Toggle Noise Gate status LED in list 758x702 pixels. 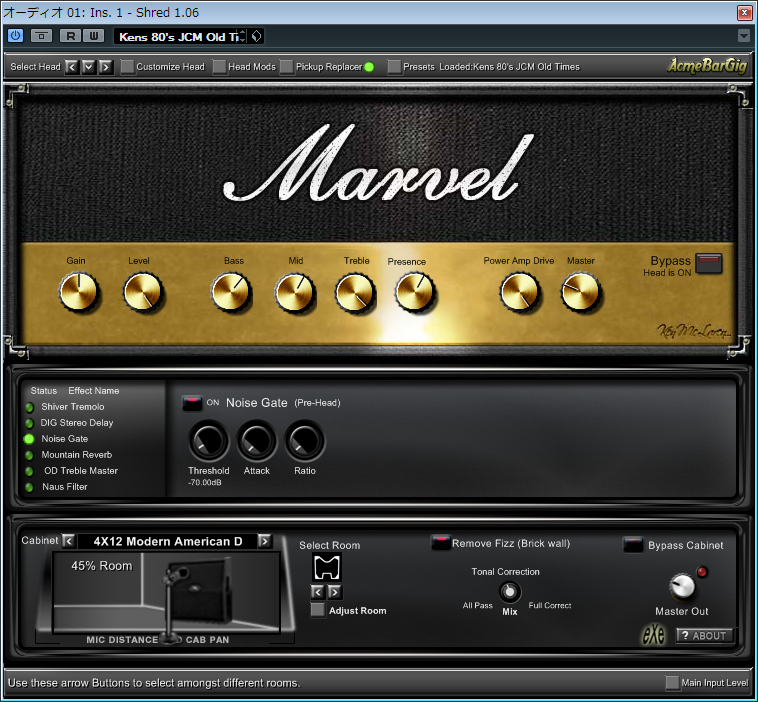coord(29,439)
